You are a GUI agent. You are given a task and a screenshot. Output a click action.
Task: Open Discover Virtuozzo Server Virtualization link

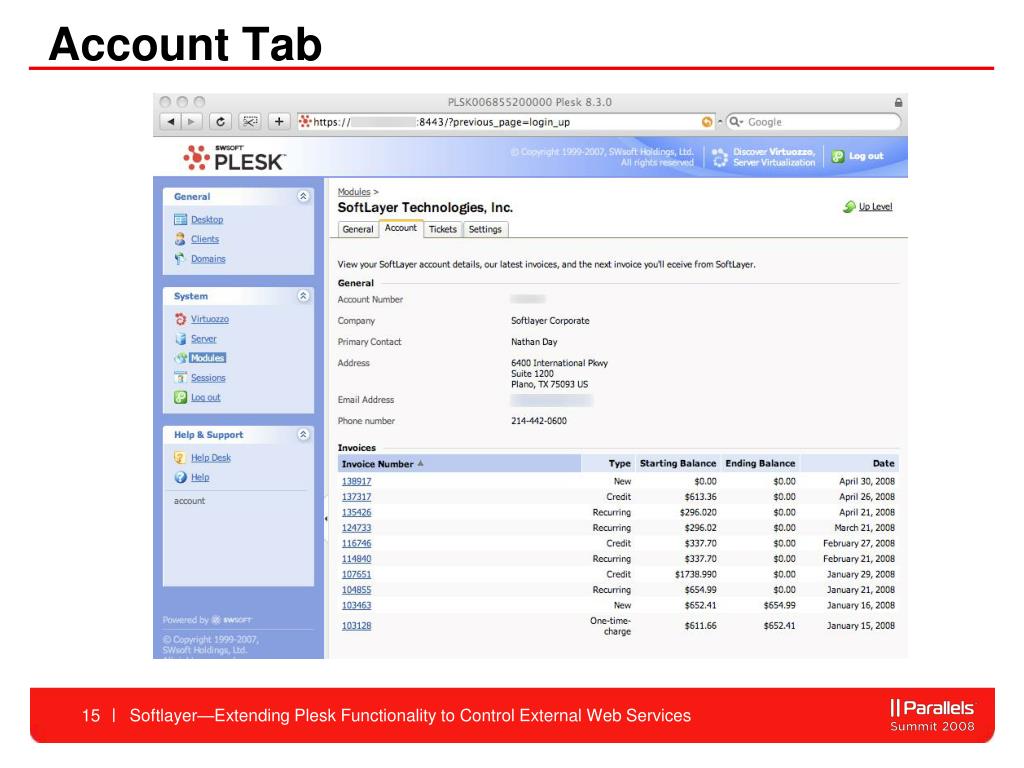774,157
